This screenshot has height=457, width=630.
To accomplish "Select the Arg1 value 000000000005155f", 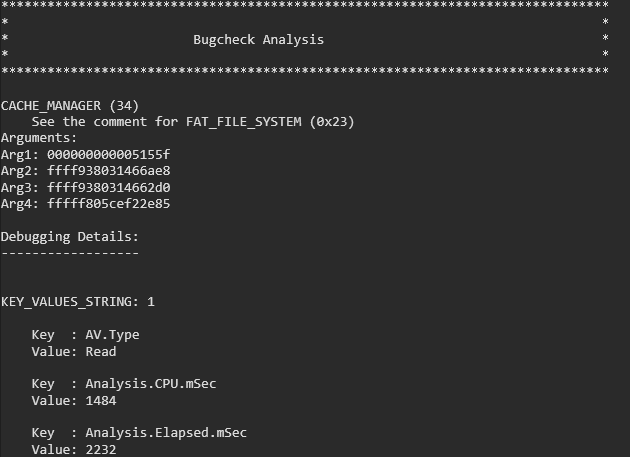I will coord(108,155).
